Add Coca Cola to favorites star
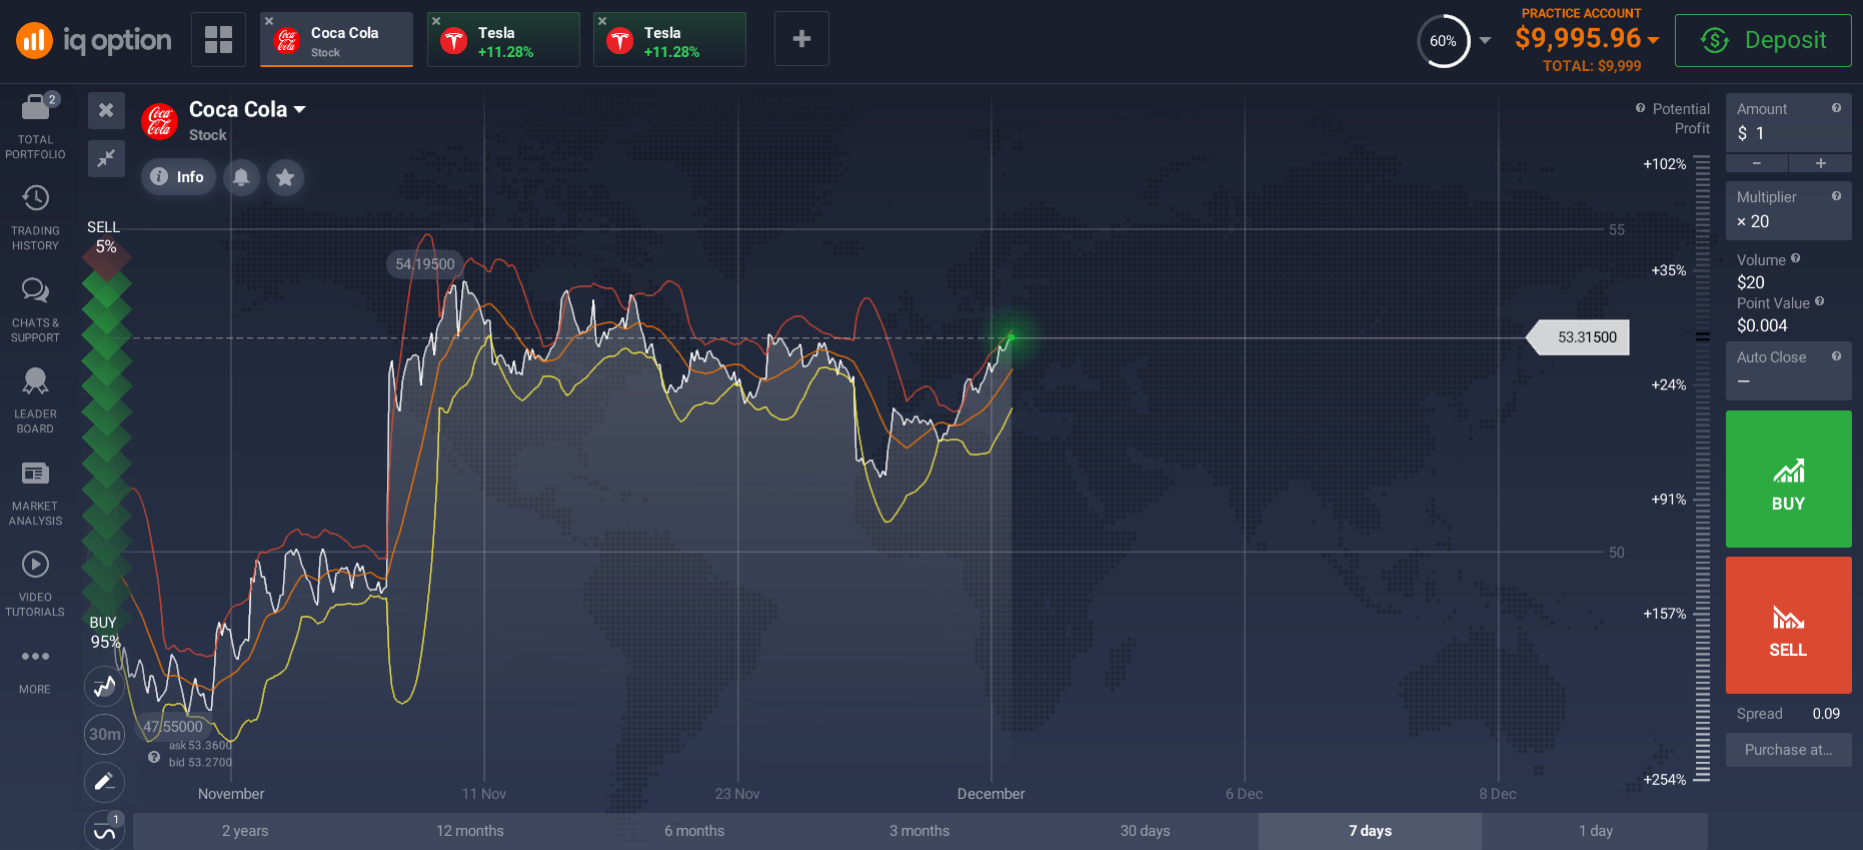The image size is (1863, 850). (x=285, y=177)
